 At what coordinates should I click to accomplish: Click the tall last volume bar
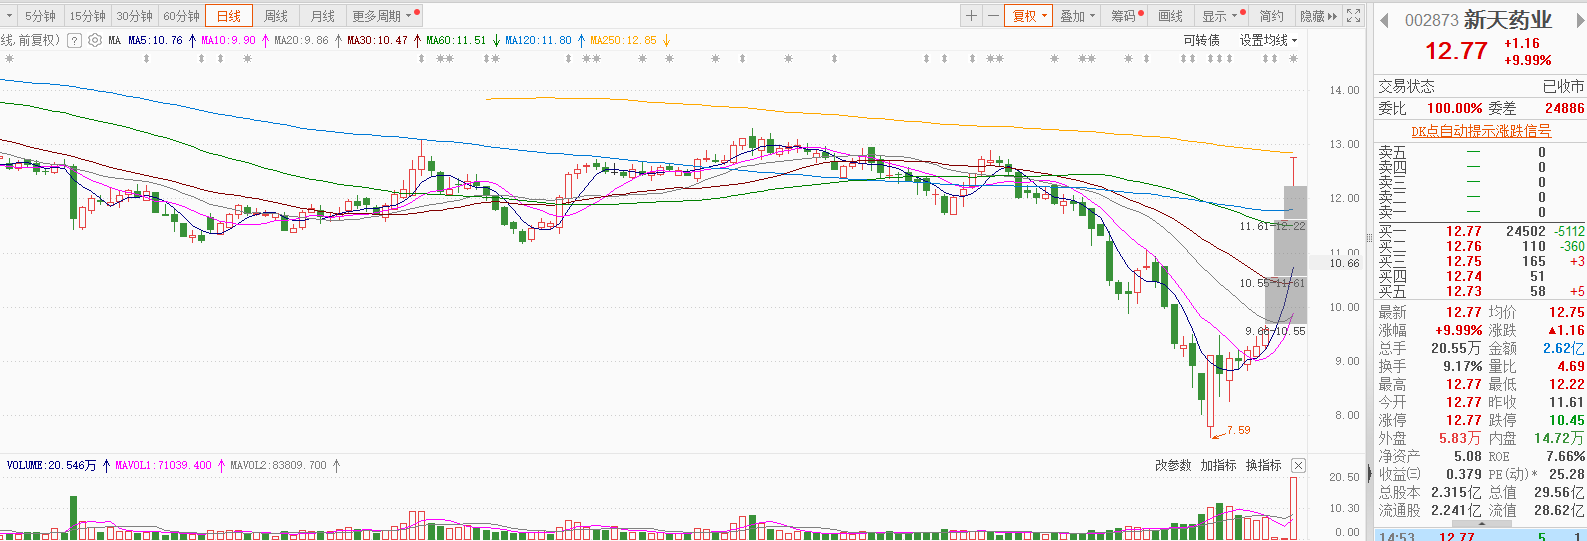click(x=1294, y=508)
